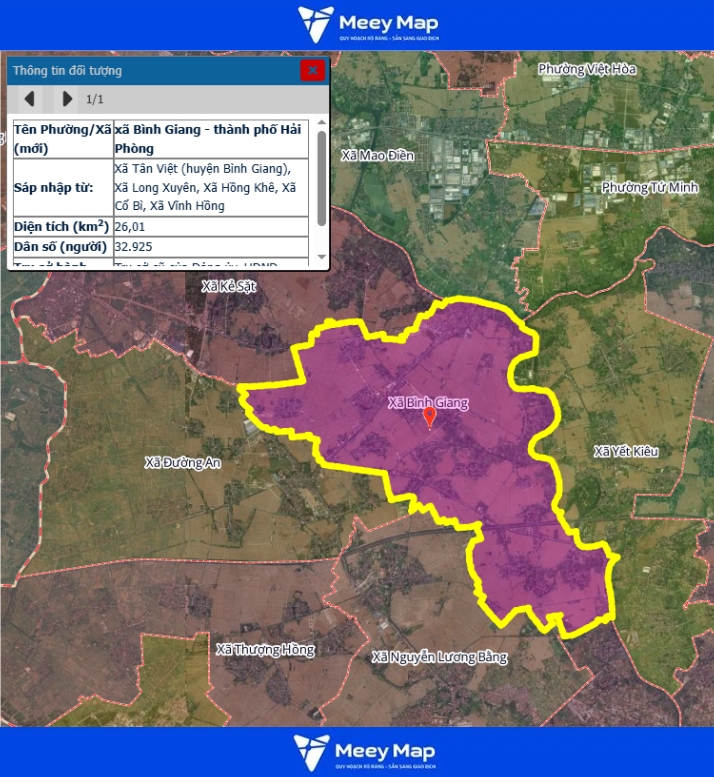Click the Diện tích value 26,01
The width and height of the screenshot is (714, 777).
click(x=130, y=226)
